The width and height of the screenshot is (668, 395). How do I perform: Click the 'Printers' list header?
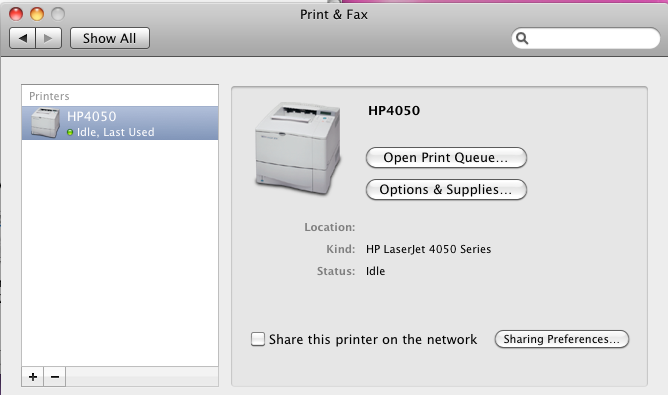click(49, 96)
